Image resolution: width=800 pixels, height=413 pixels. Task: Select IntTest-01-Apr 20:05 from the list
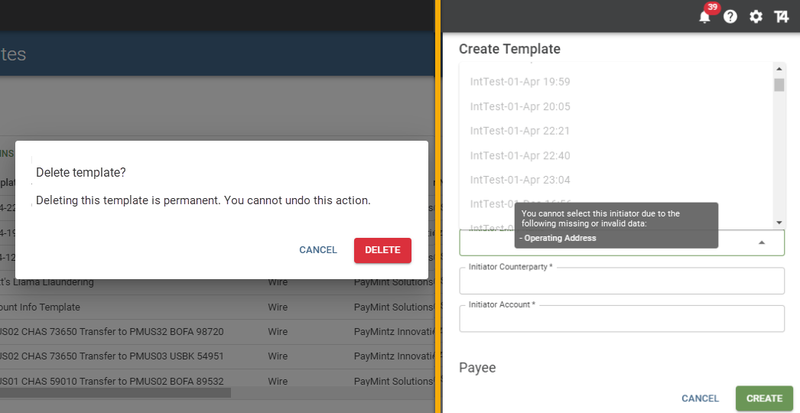[520, 106]
